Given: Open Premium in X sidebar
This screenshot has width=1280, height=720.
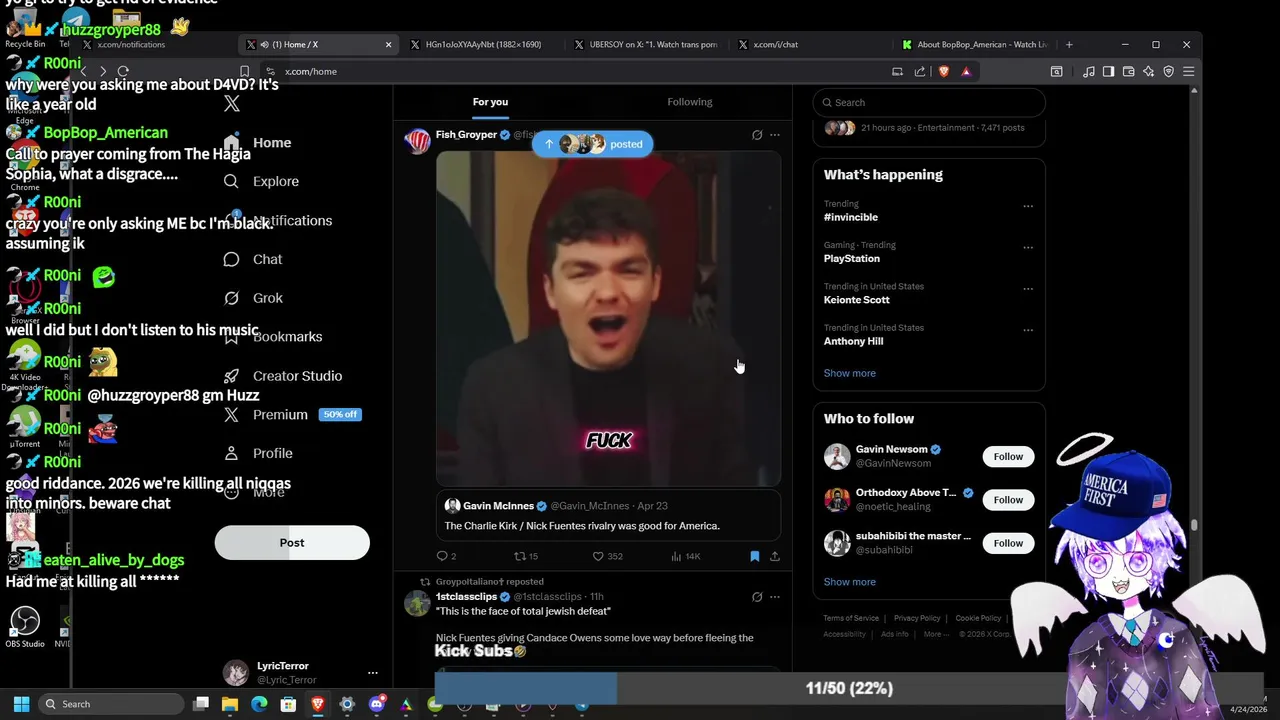Looking at the screenshot, I should click(x=292, y=414).
